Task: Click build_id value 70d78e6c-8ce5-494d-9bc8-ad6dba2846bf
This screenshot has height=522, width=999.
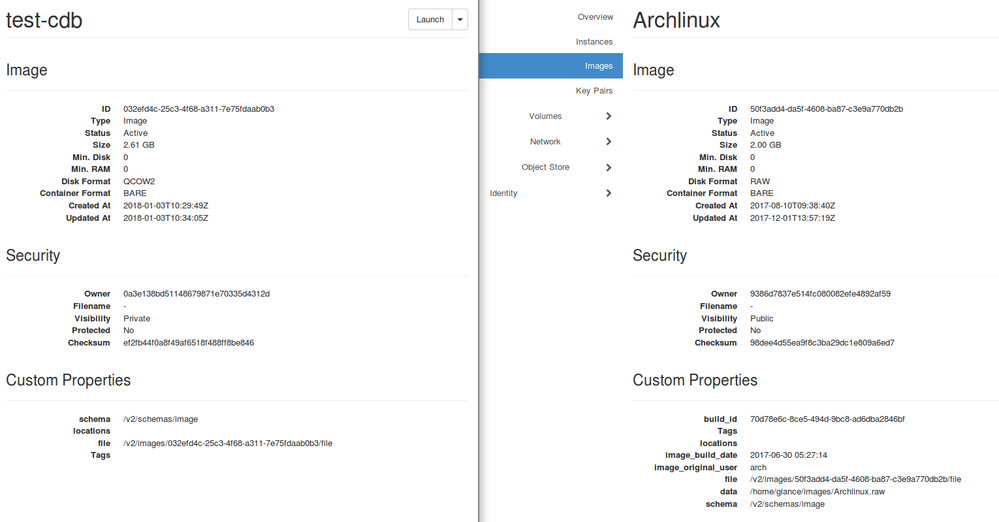Action: (x=828, y=419)
